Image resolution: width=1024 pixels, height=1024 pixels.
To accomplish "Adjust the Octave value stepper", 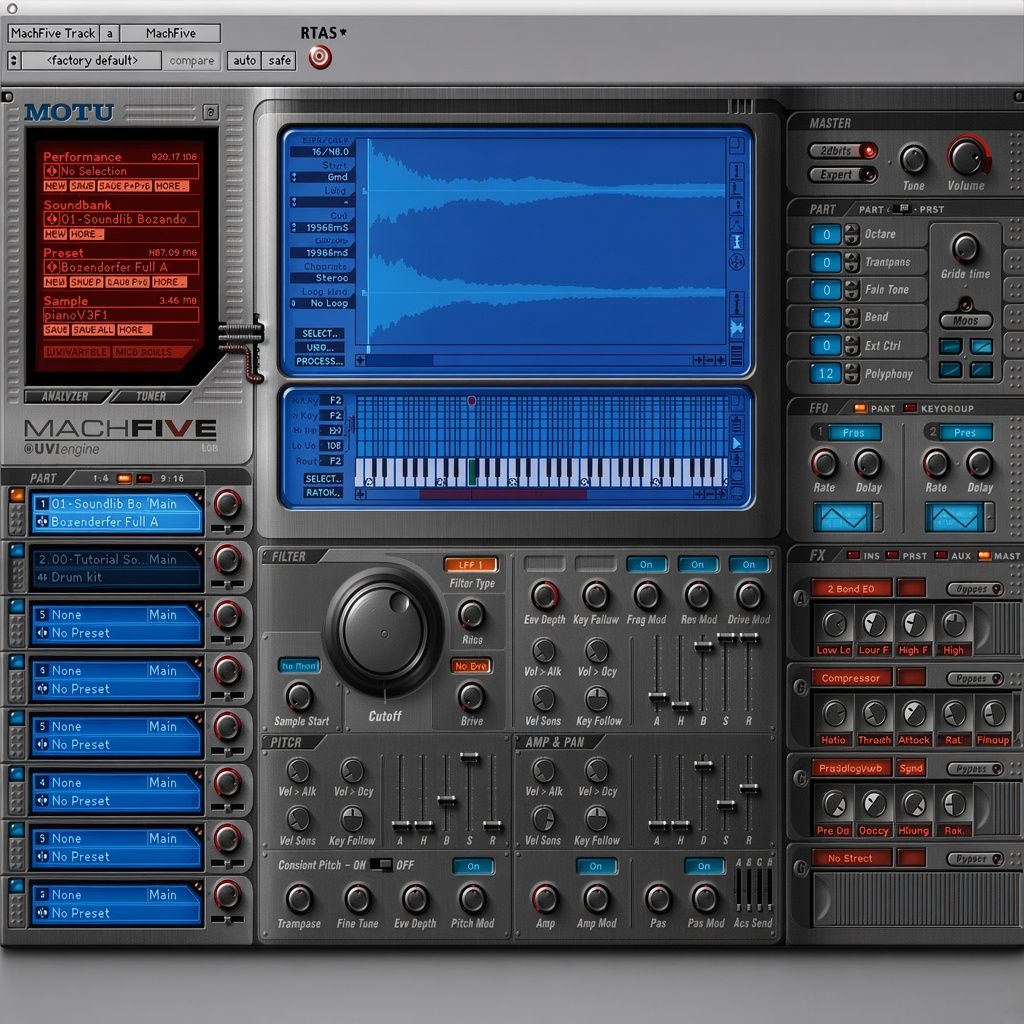I will [852, 234].
